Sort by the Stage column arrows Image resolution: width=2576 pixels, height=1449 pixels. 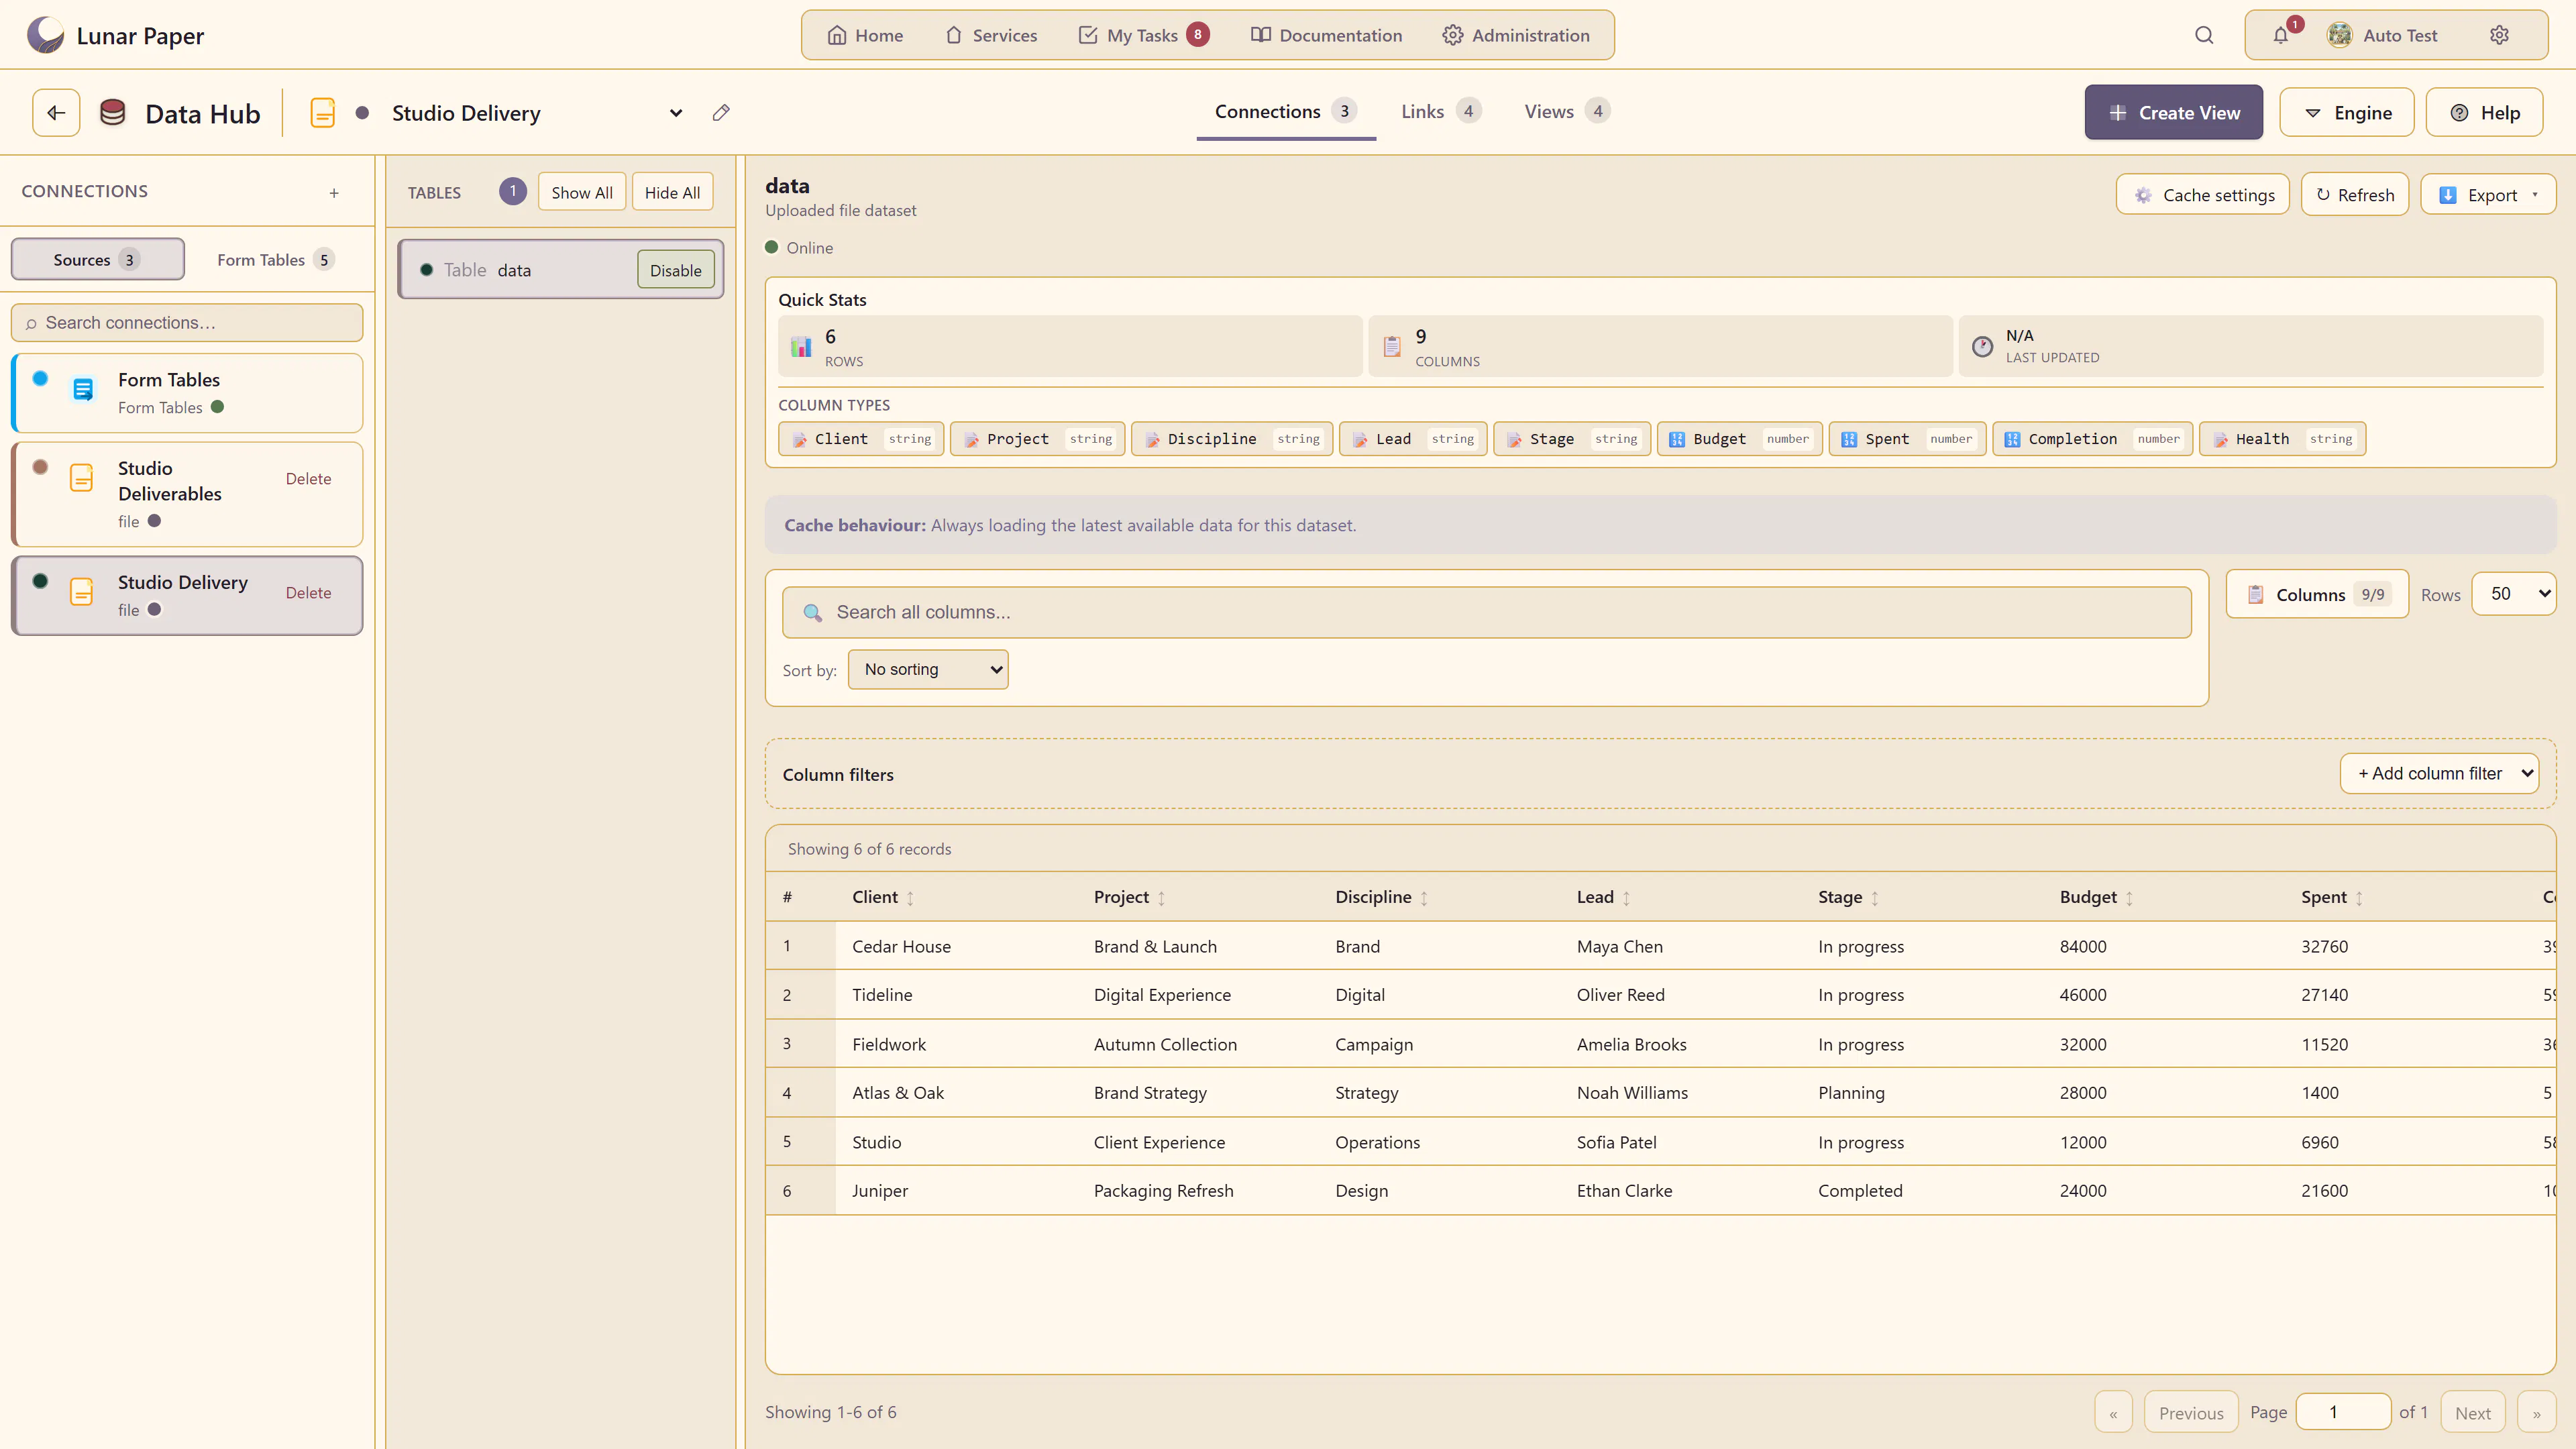pyautogui.click(x=1874, y=898)
